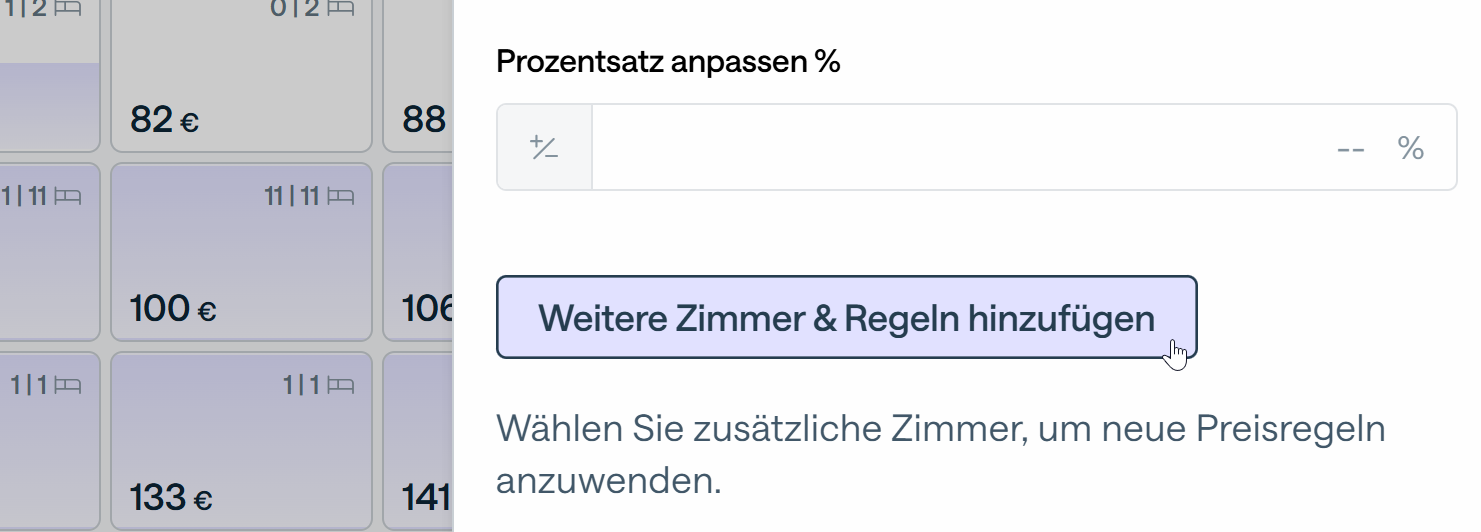This screenshot has width=1481, height=532.
Task: Click the bed icon in the 82 € cell
Action: tap(341, 8)
